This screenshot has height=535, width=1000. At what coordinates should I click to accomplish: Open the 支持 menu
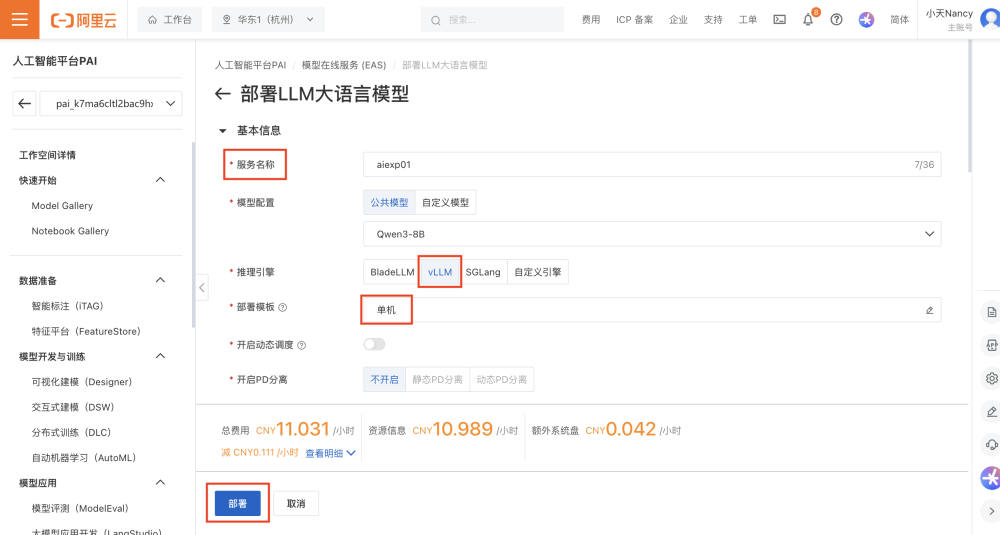(x=713, y=20)
